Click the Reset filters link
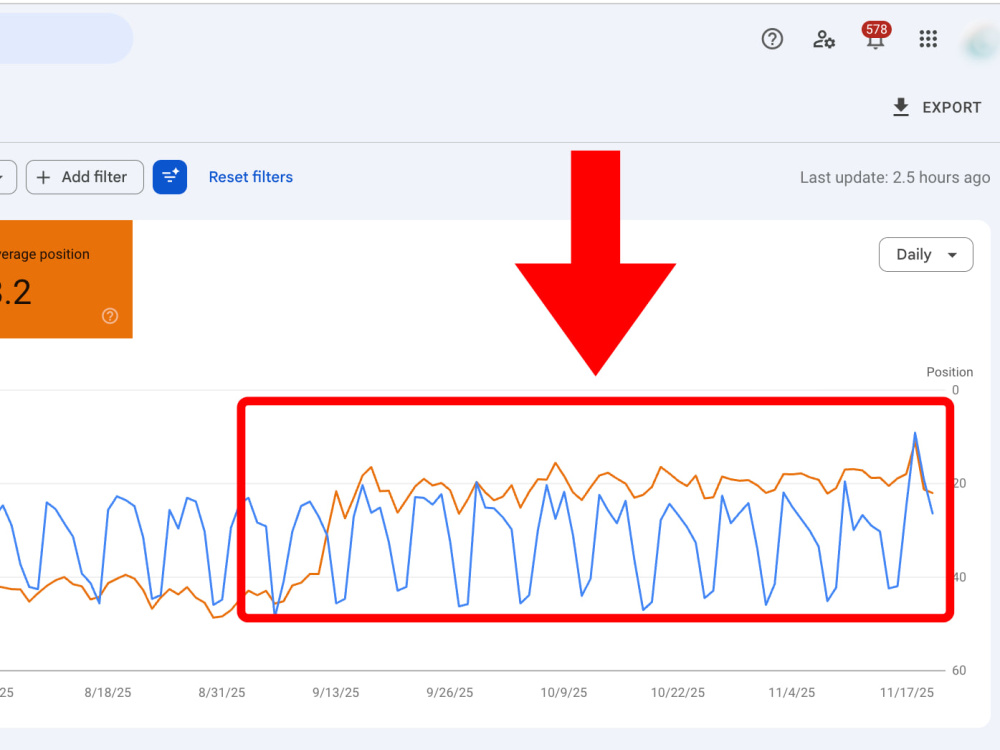The height and width of the screenshot is (750, 1000). click(251, 177)
